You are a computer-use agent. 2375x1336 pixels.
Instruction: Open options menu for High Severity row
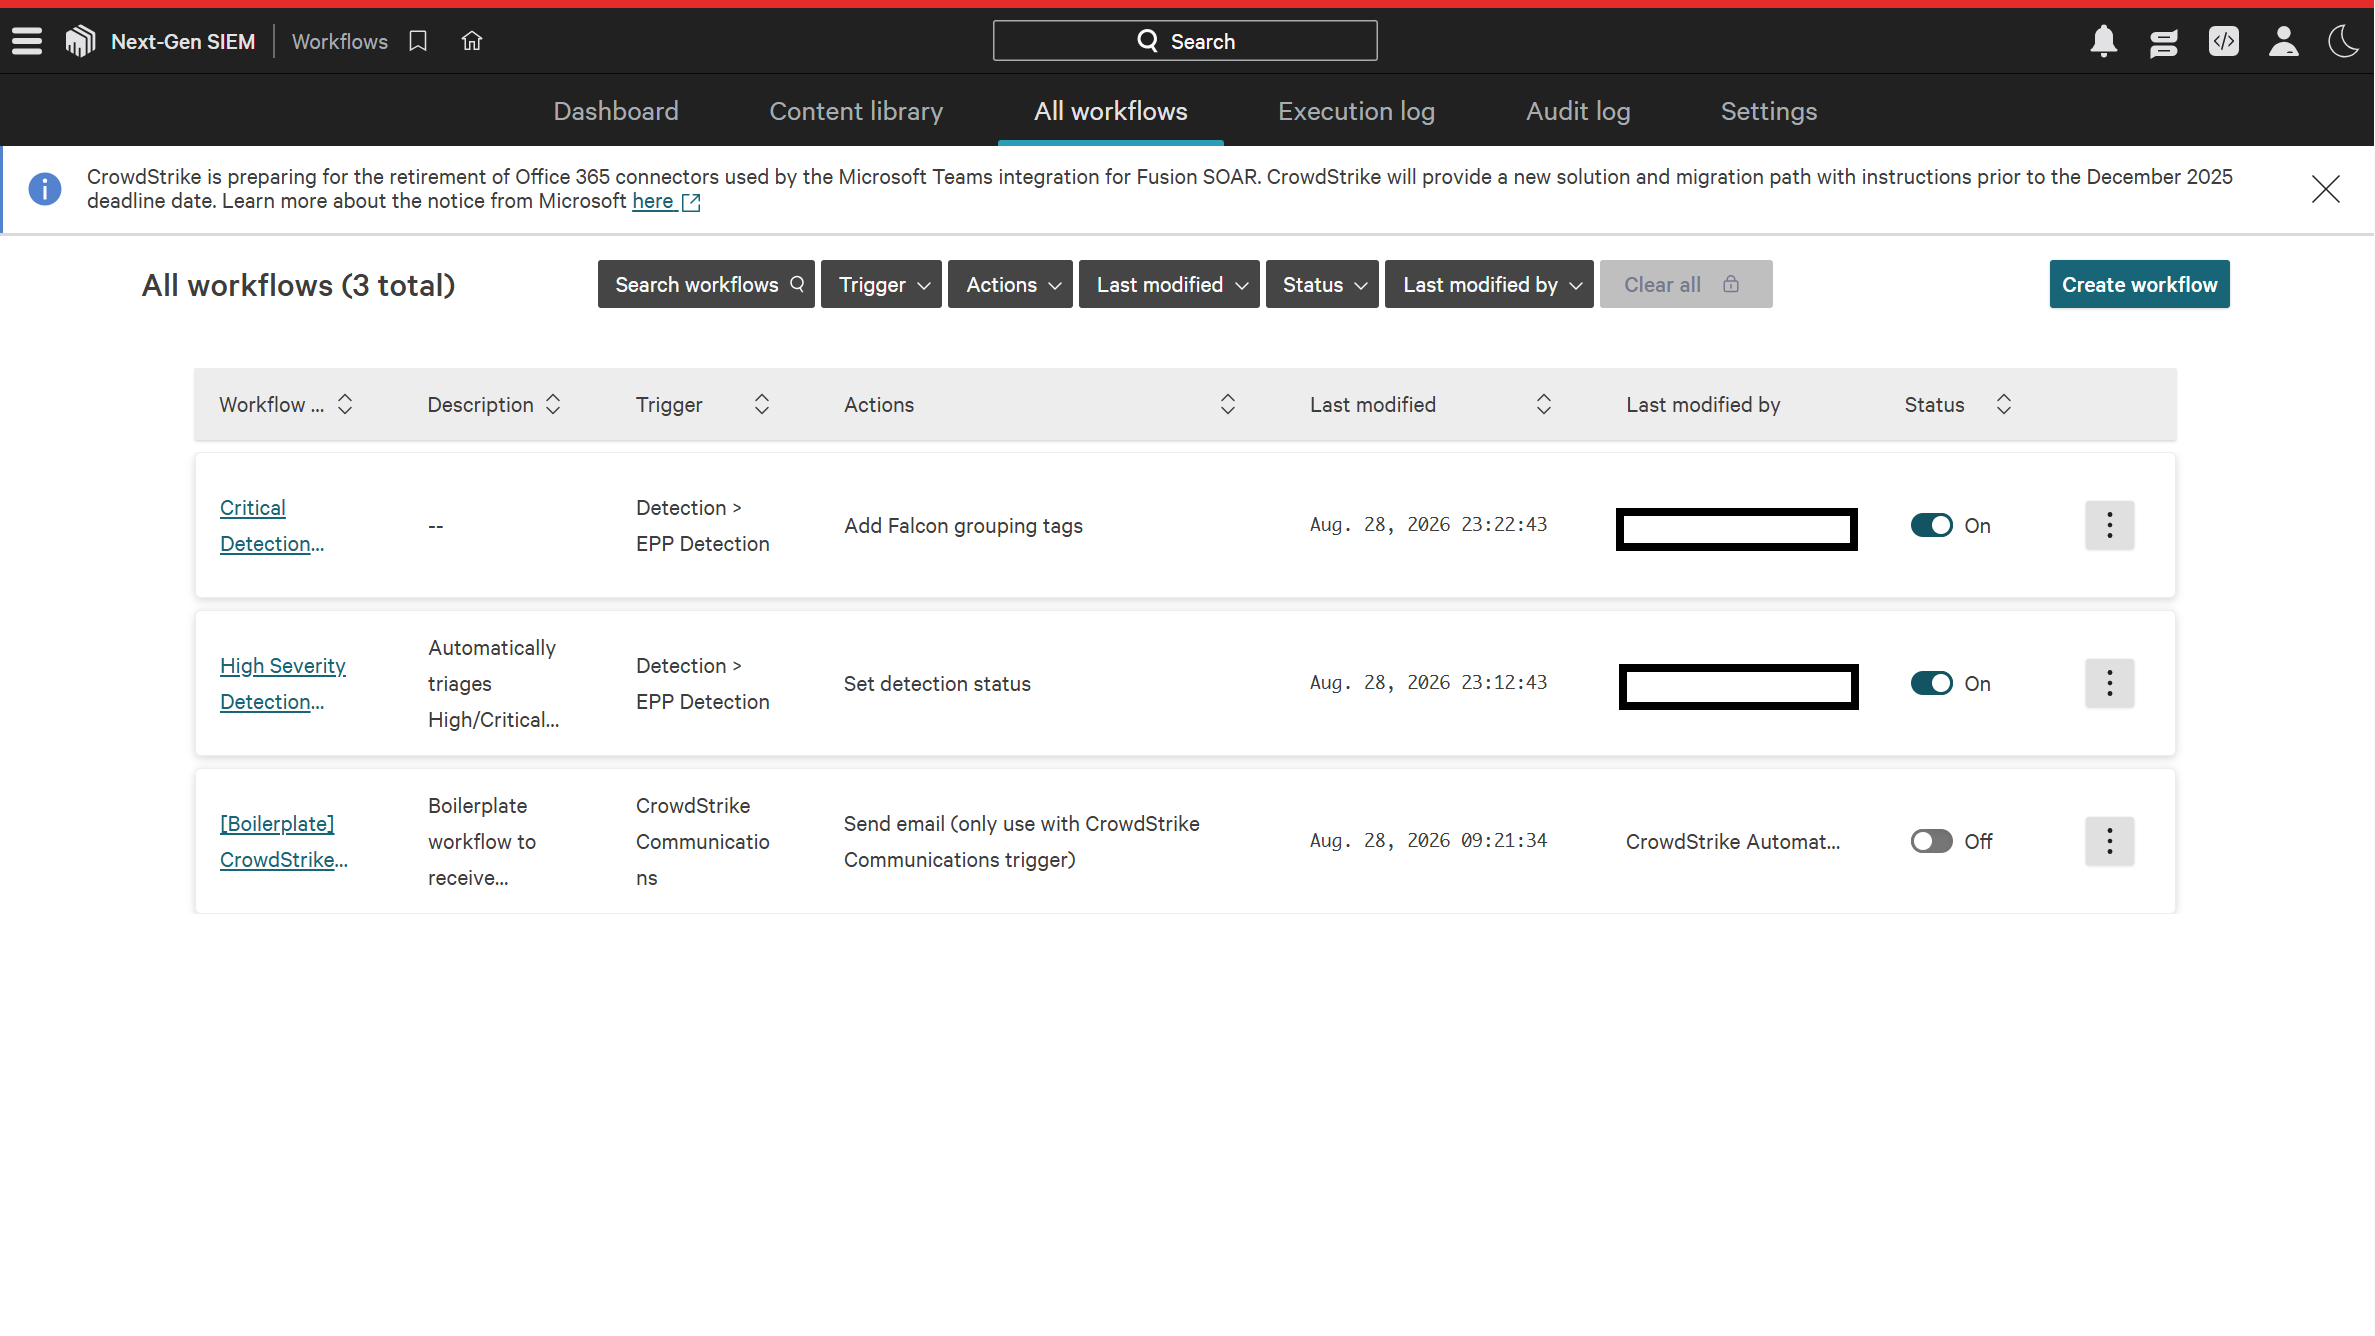(2110, 683)
